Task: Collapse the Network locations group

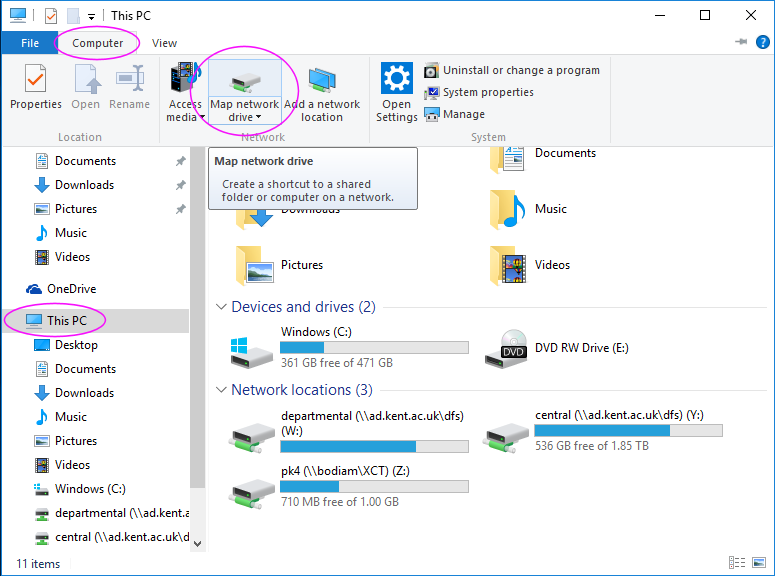Action: pyautogui.click(x=221, y=390)
